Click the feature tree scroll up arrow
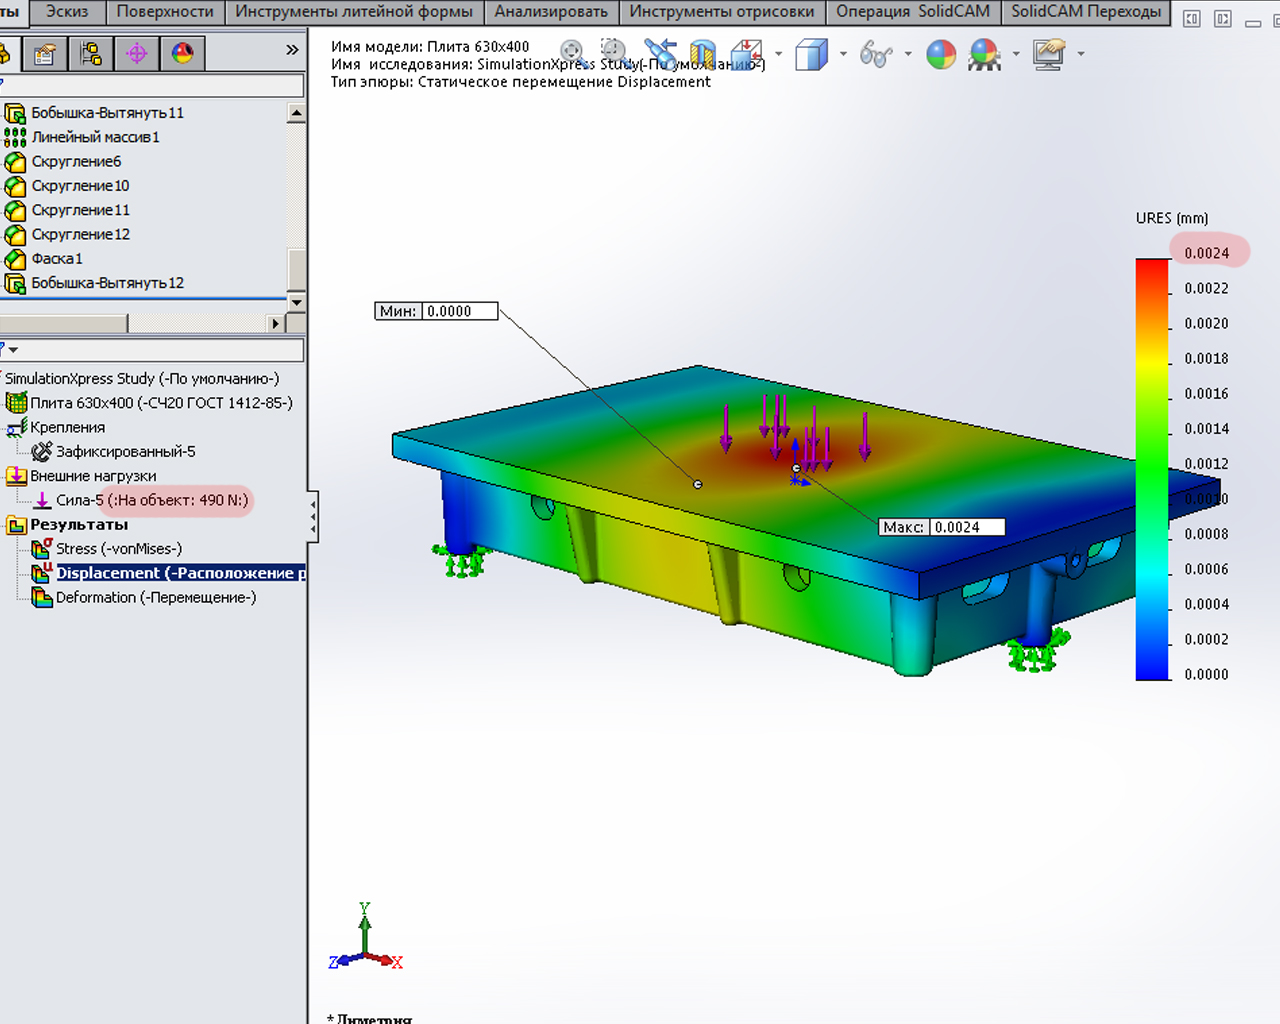1280x1024 pixels. tap(296, 113)
